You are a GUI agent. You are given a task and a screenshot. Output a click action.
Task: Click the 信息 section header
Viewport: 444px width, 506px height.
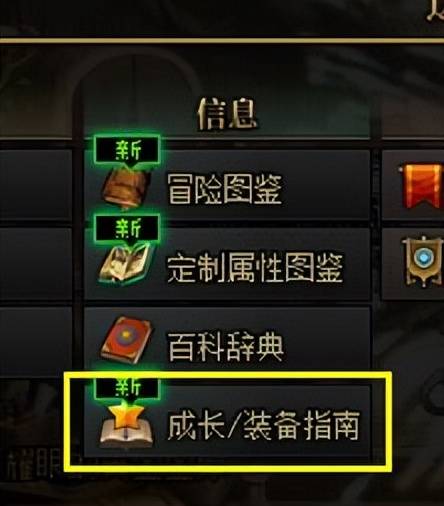point(227,113)
